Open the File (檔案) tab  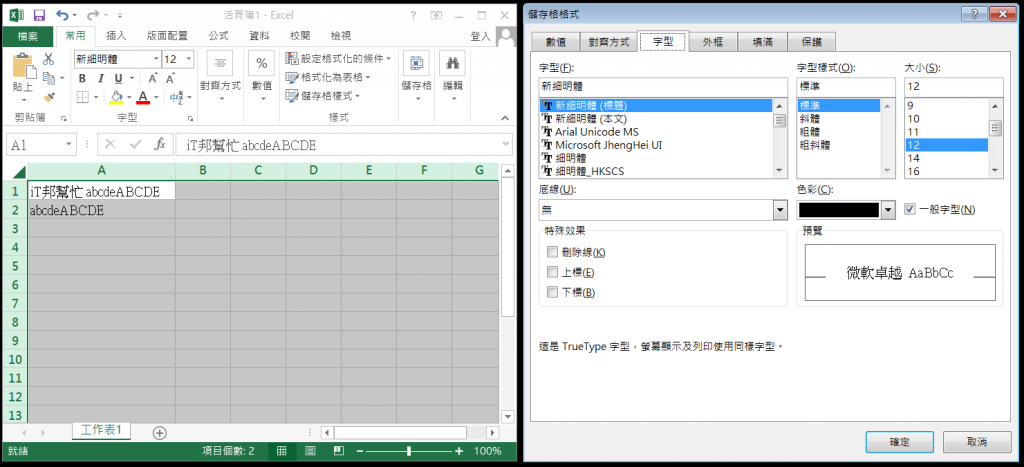click(x=27, y=37)
